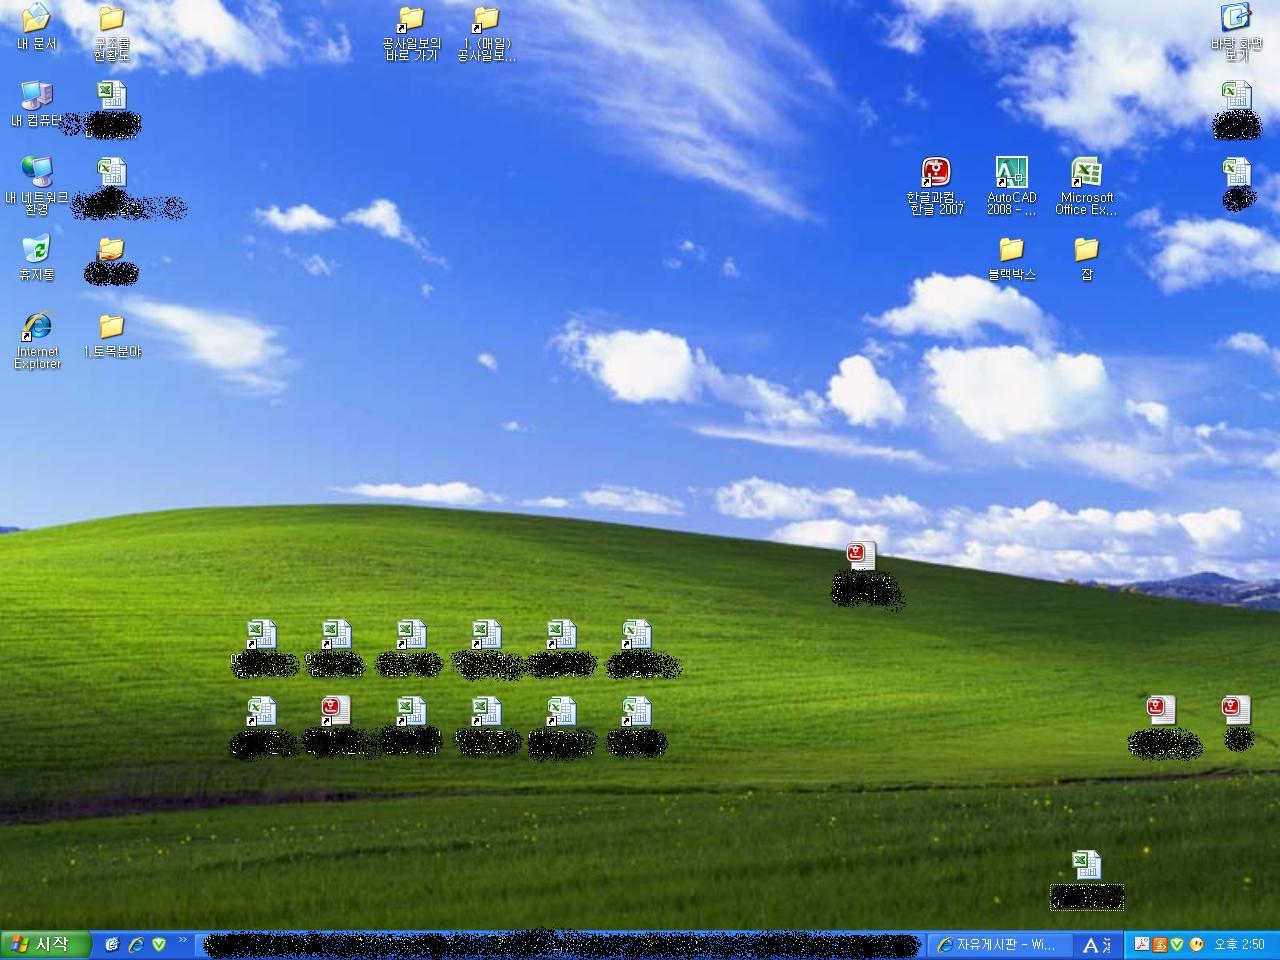This screenshot has width=1280, height=960.
Task: Launch 한글과컴퓨터 한글 2007 shortcut
Action: (x=936, y=186)
